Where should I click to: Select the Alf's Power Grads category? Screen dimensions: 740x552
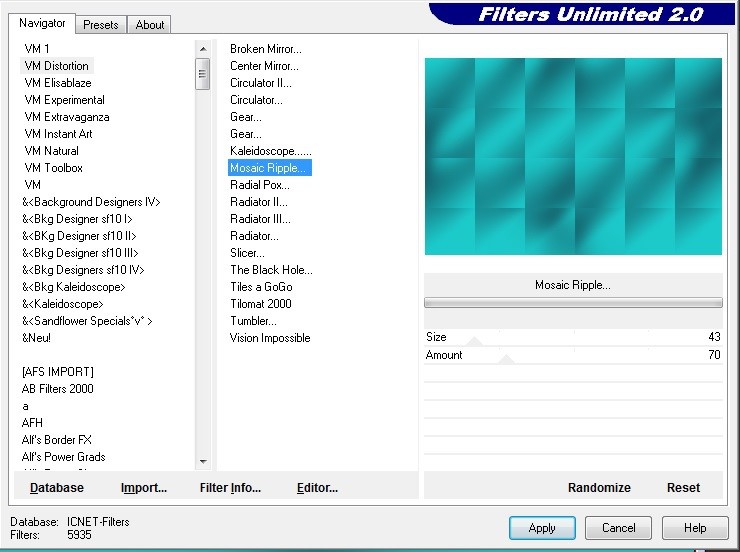(x=63, y=457)
